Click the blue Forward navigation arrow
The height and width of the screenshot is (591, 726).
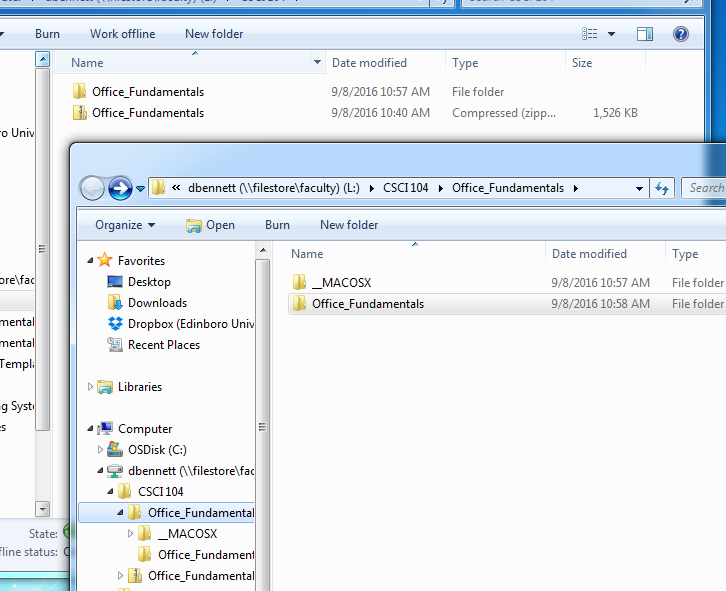(120, 188)
